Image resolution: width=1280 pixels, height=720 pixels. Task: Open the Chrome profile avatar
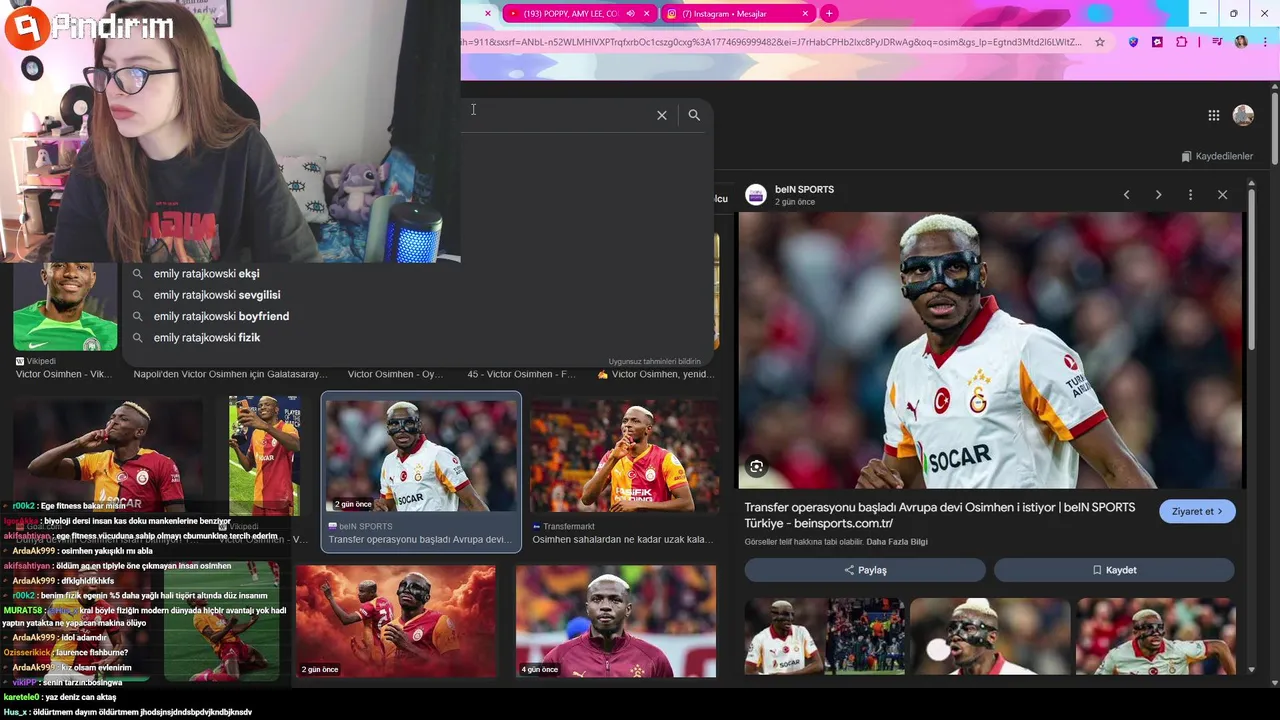point(1241,42)
